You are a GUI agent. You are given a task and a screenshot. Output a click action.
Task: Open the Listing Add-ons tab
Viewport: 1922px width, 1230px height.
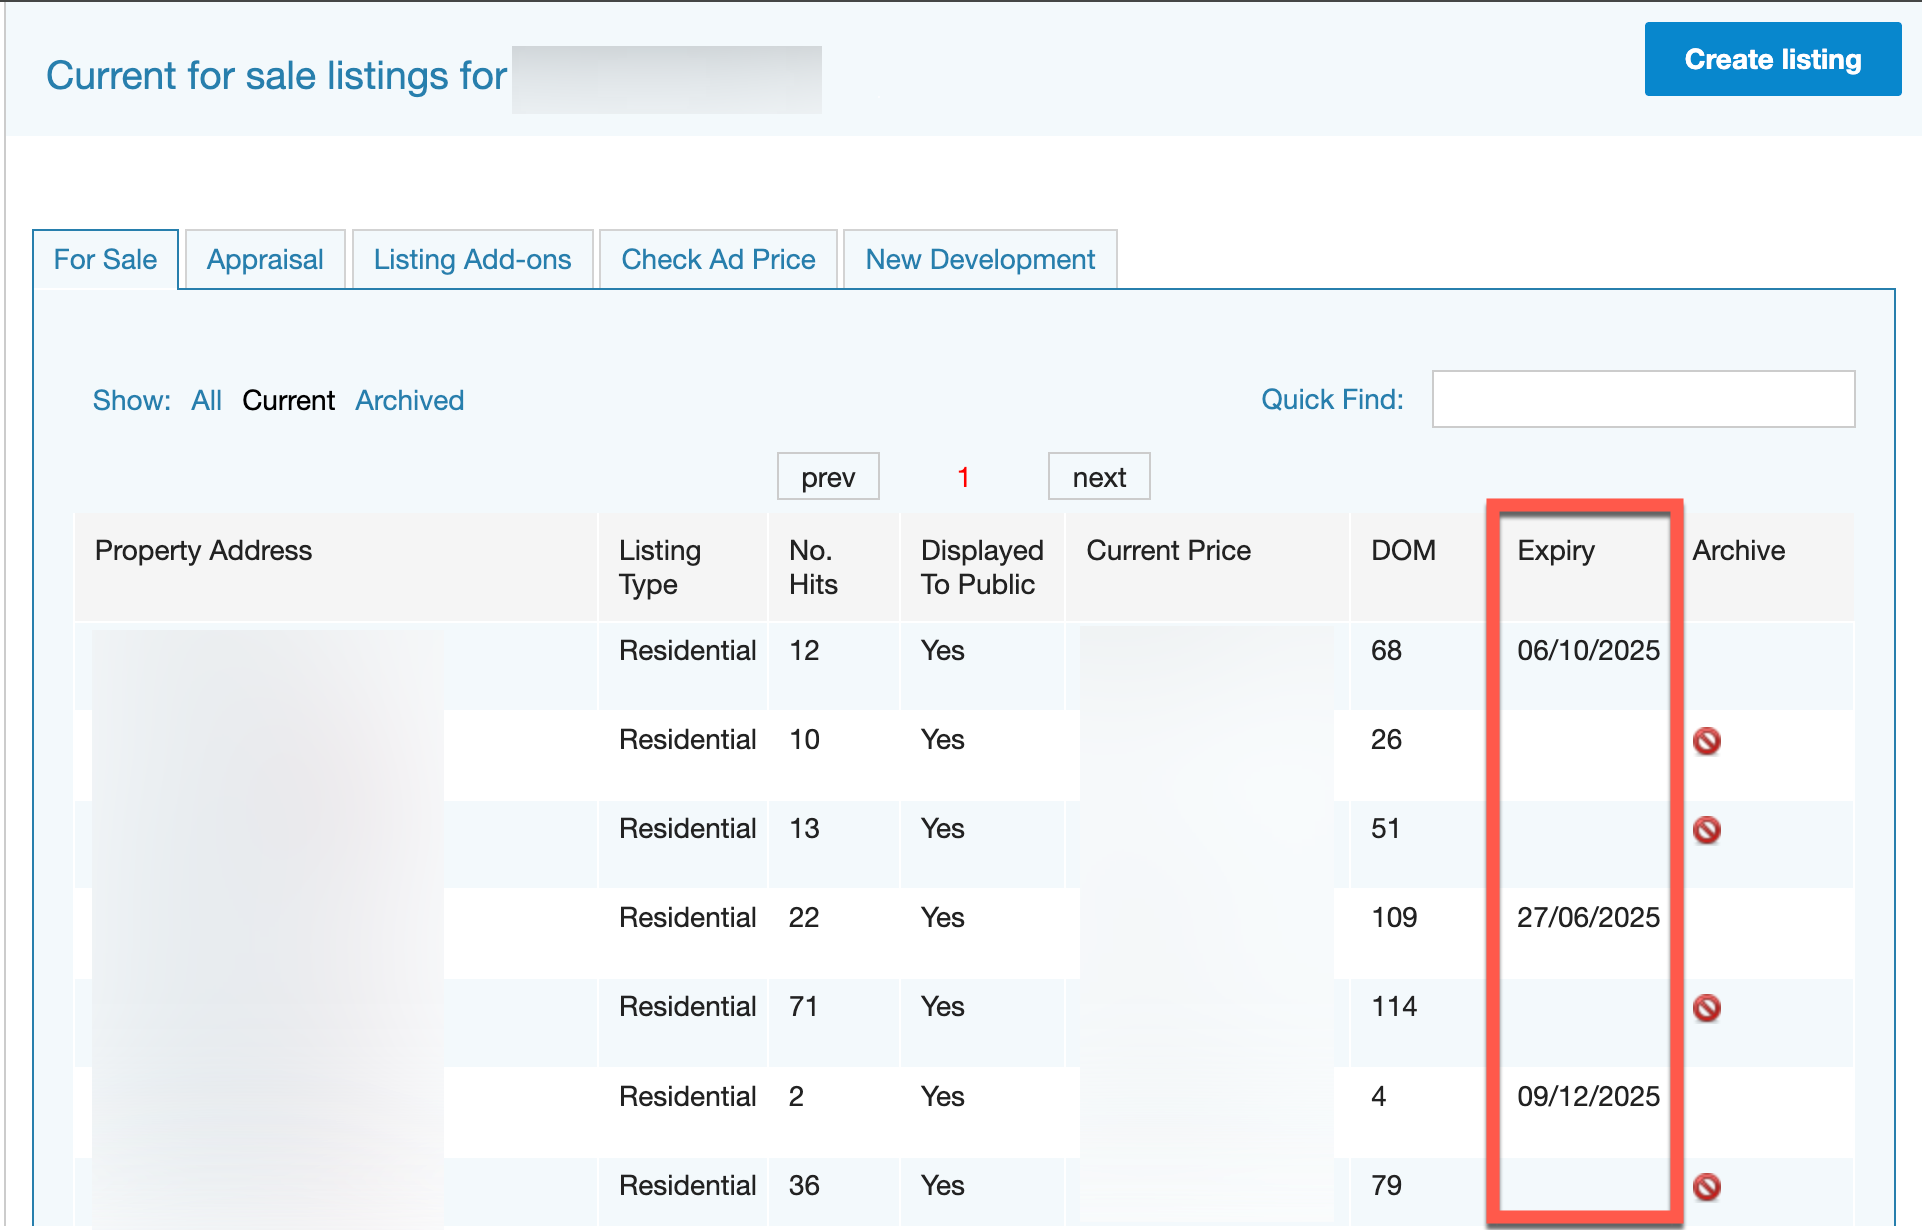tap(472, 259)
